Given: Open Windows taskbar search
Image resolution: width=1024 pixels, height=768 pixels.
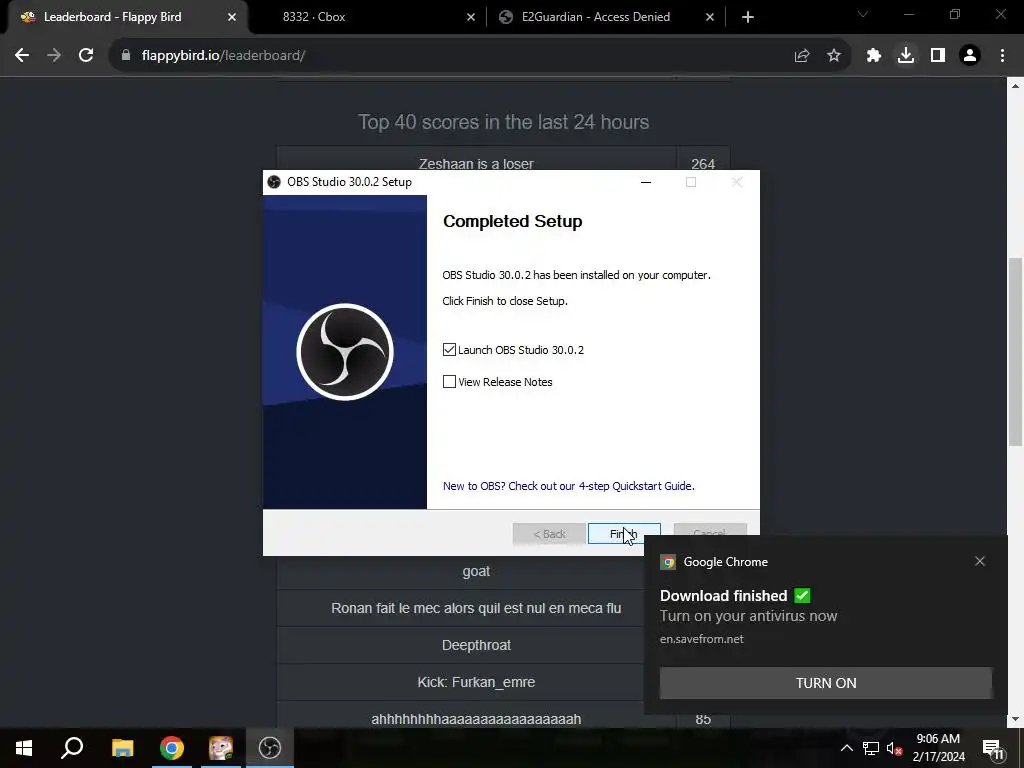Looking at the screenshot, I should point(72,748).
